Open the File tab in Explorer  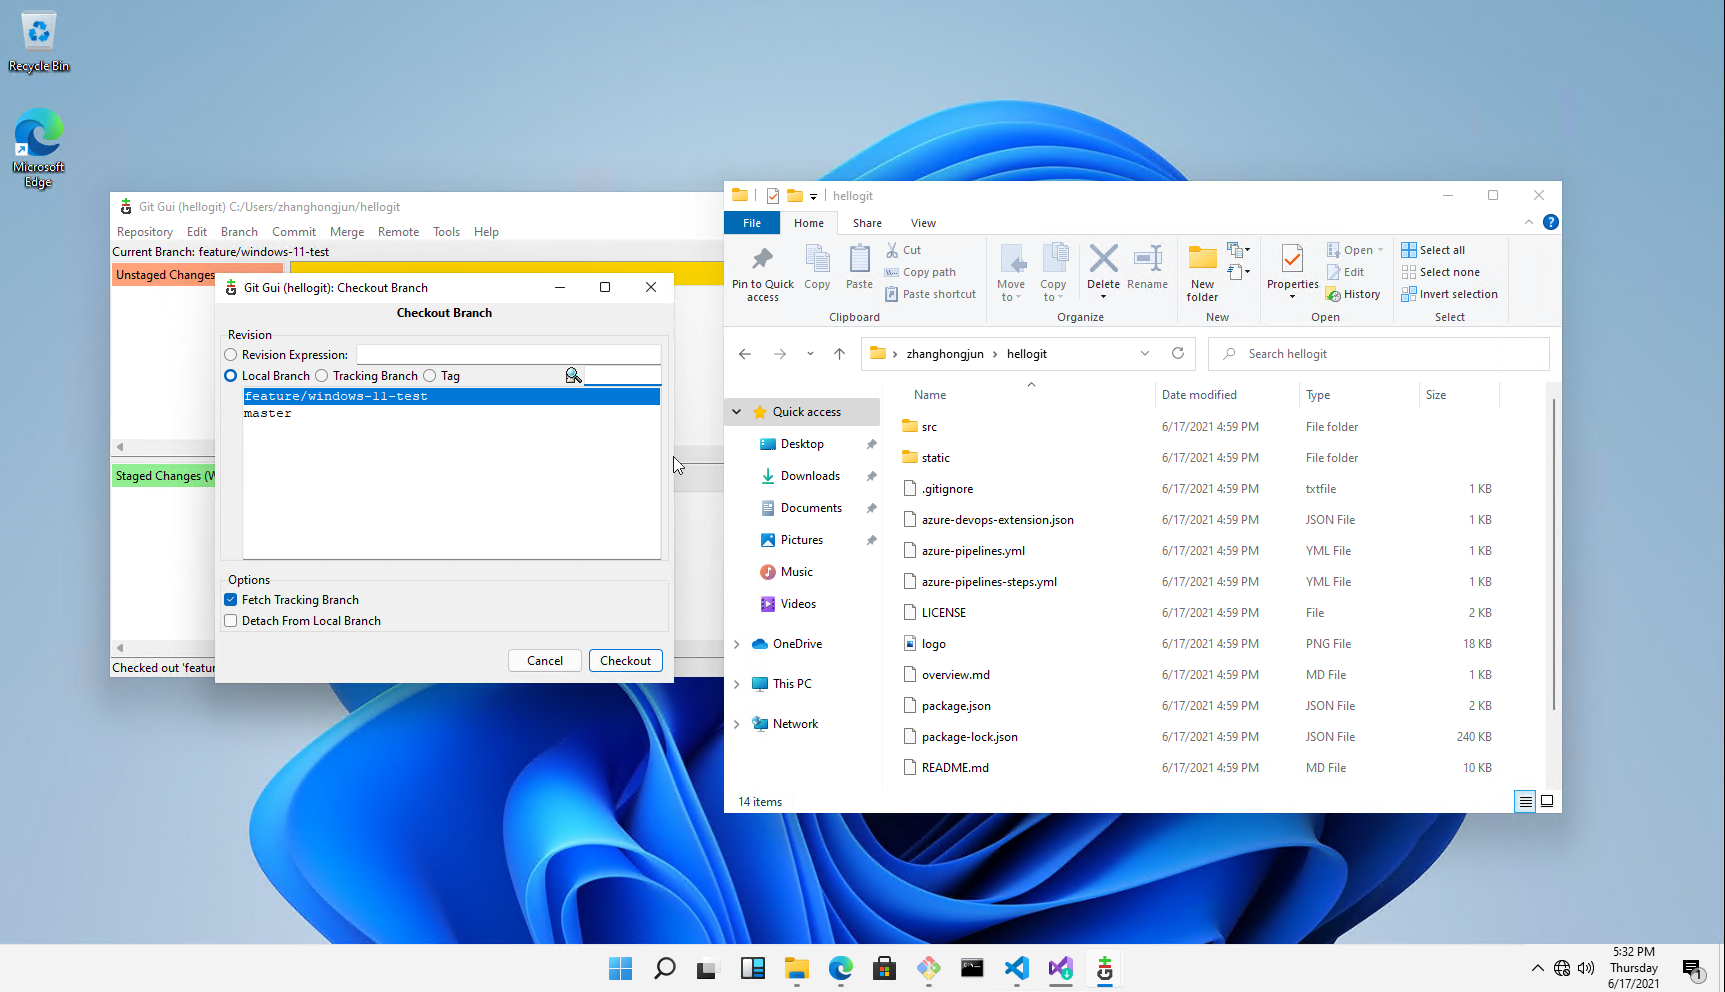pyautogui.click(x=752, y=223)
